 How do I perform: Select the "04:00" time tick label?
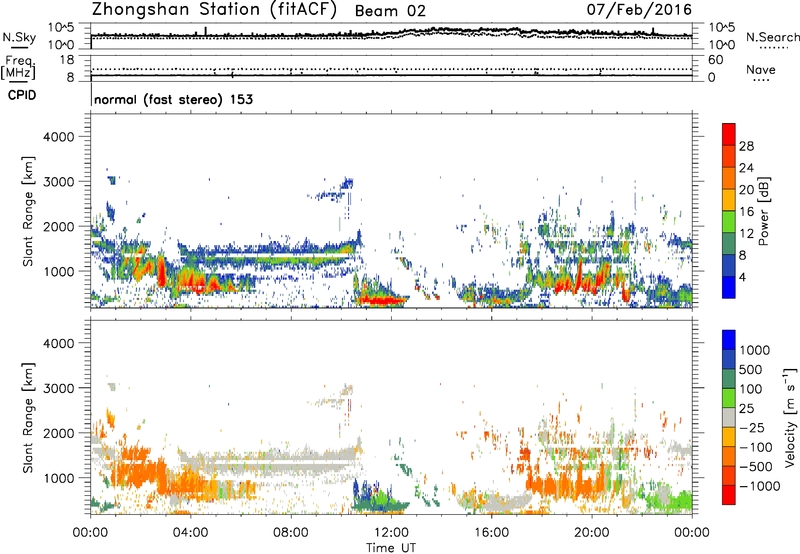(190, 533)
